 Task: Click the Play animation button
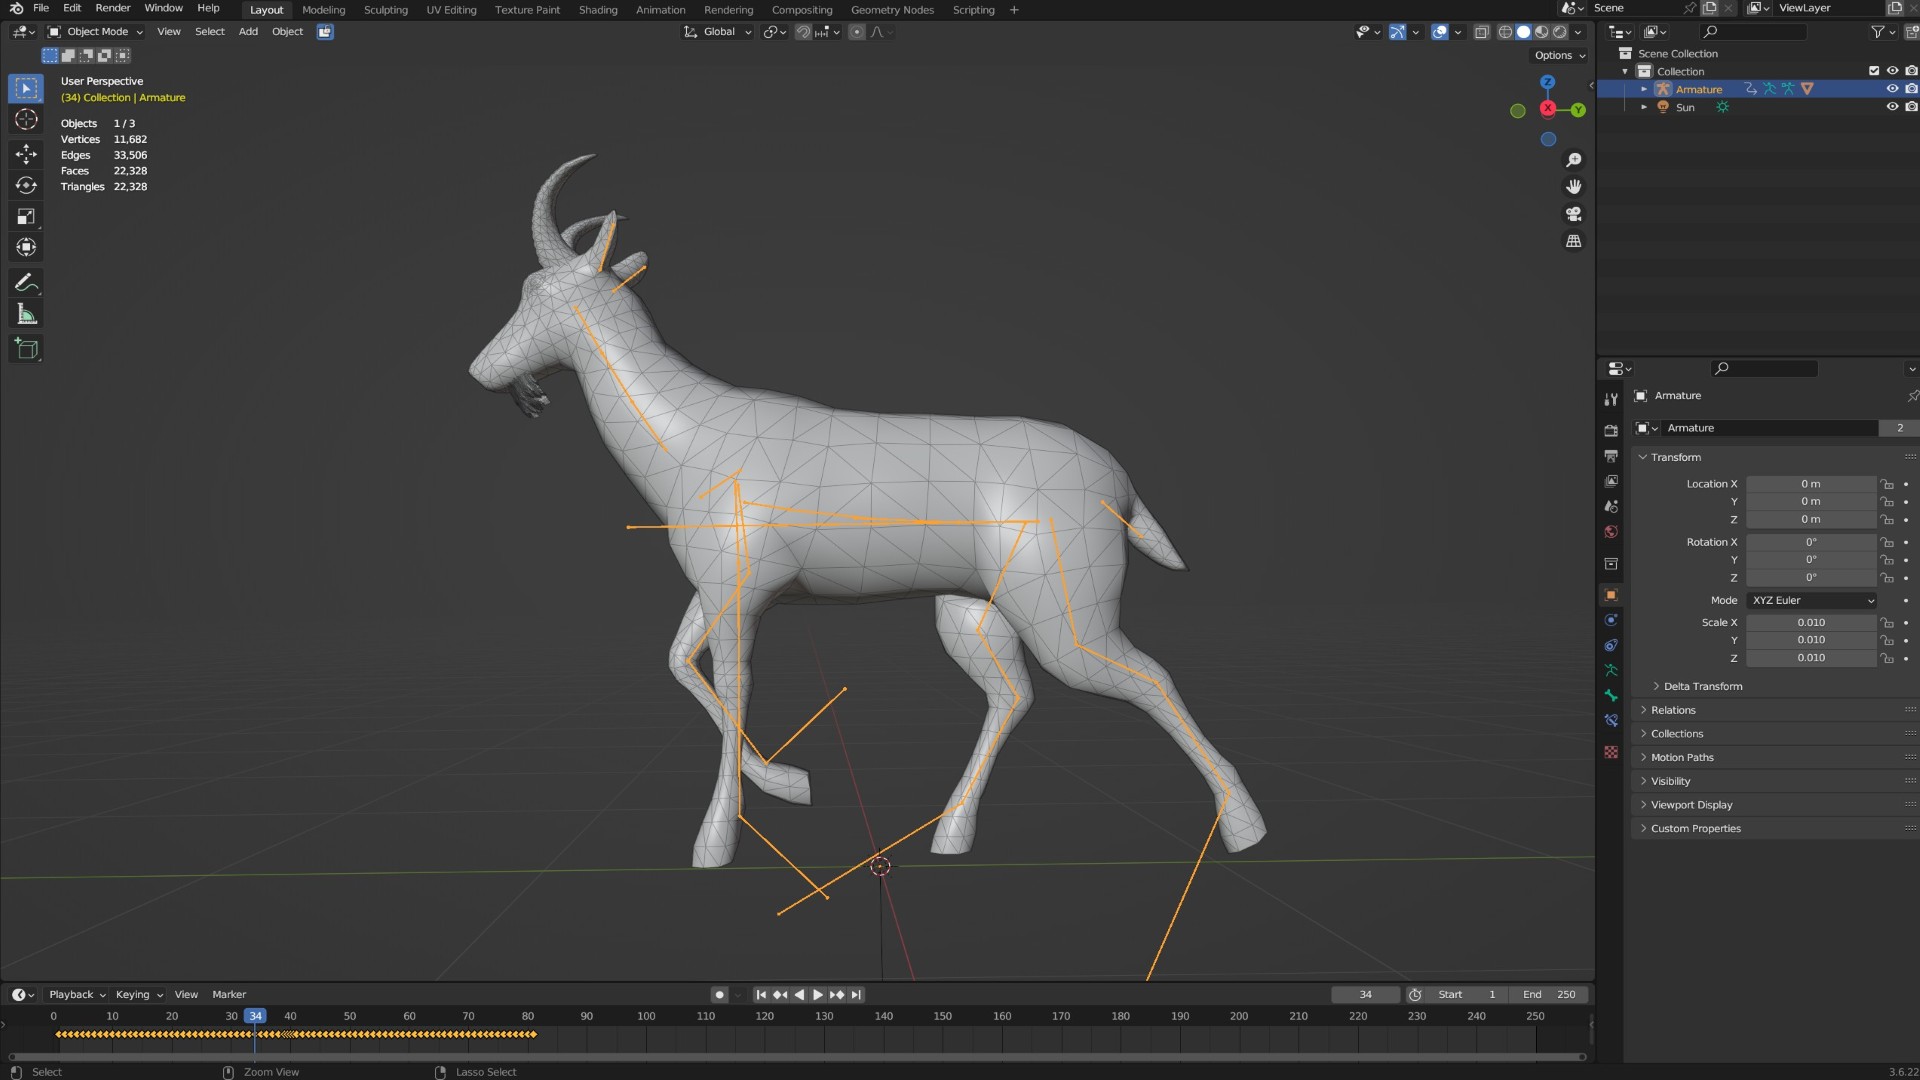tap(818, 995)
